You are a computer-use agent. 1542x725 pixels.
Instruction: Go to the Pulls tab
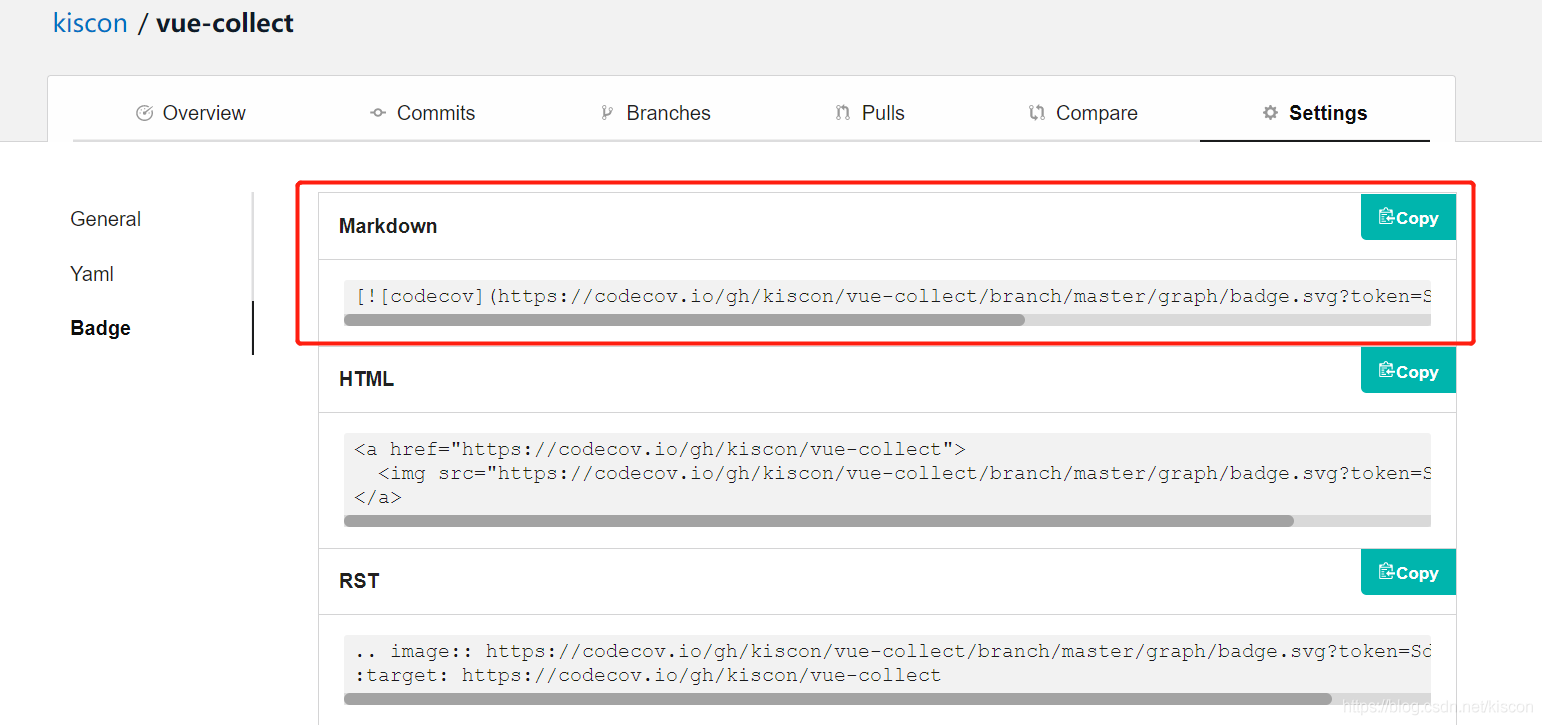882,113
